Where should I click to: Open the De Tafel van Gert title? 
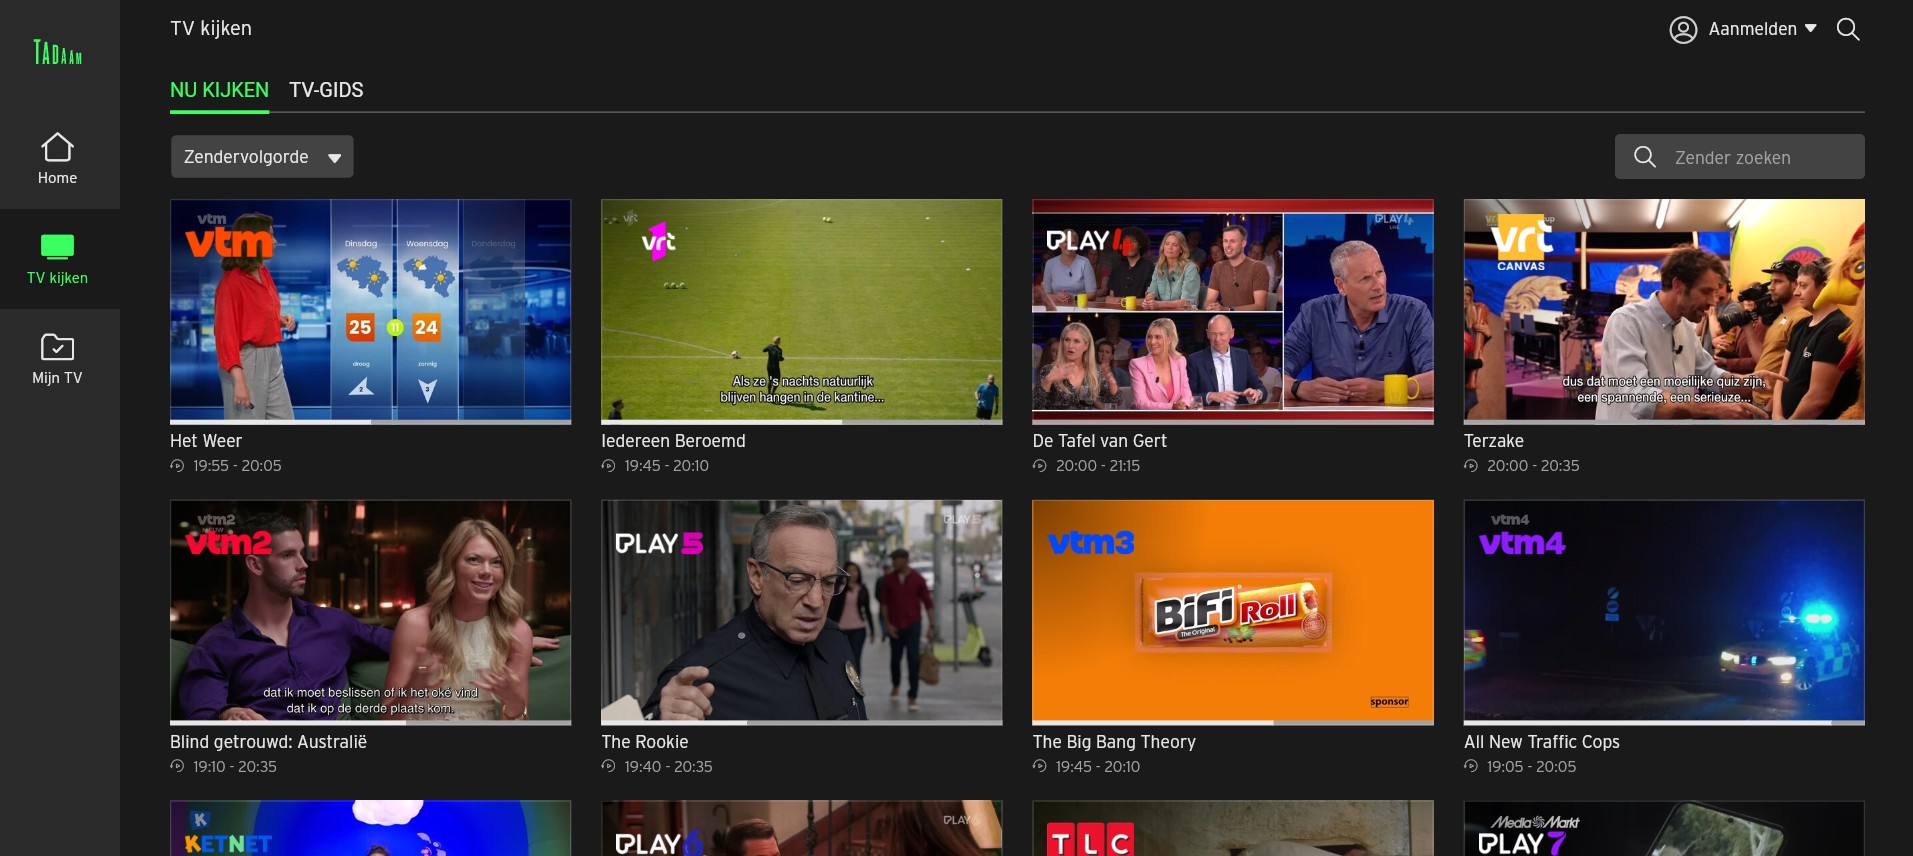click(x=1099, y=441)
